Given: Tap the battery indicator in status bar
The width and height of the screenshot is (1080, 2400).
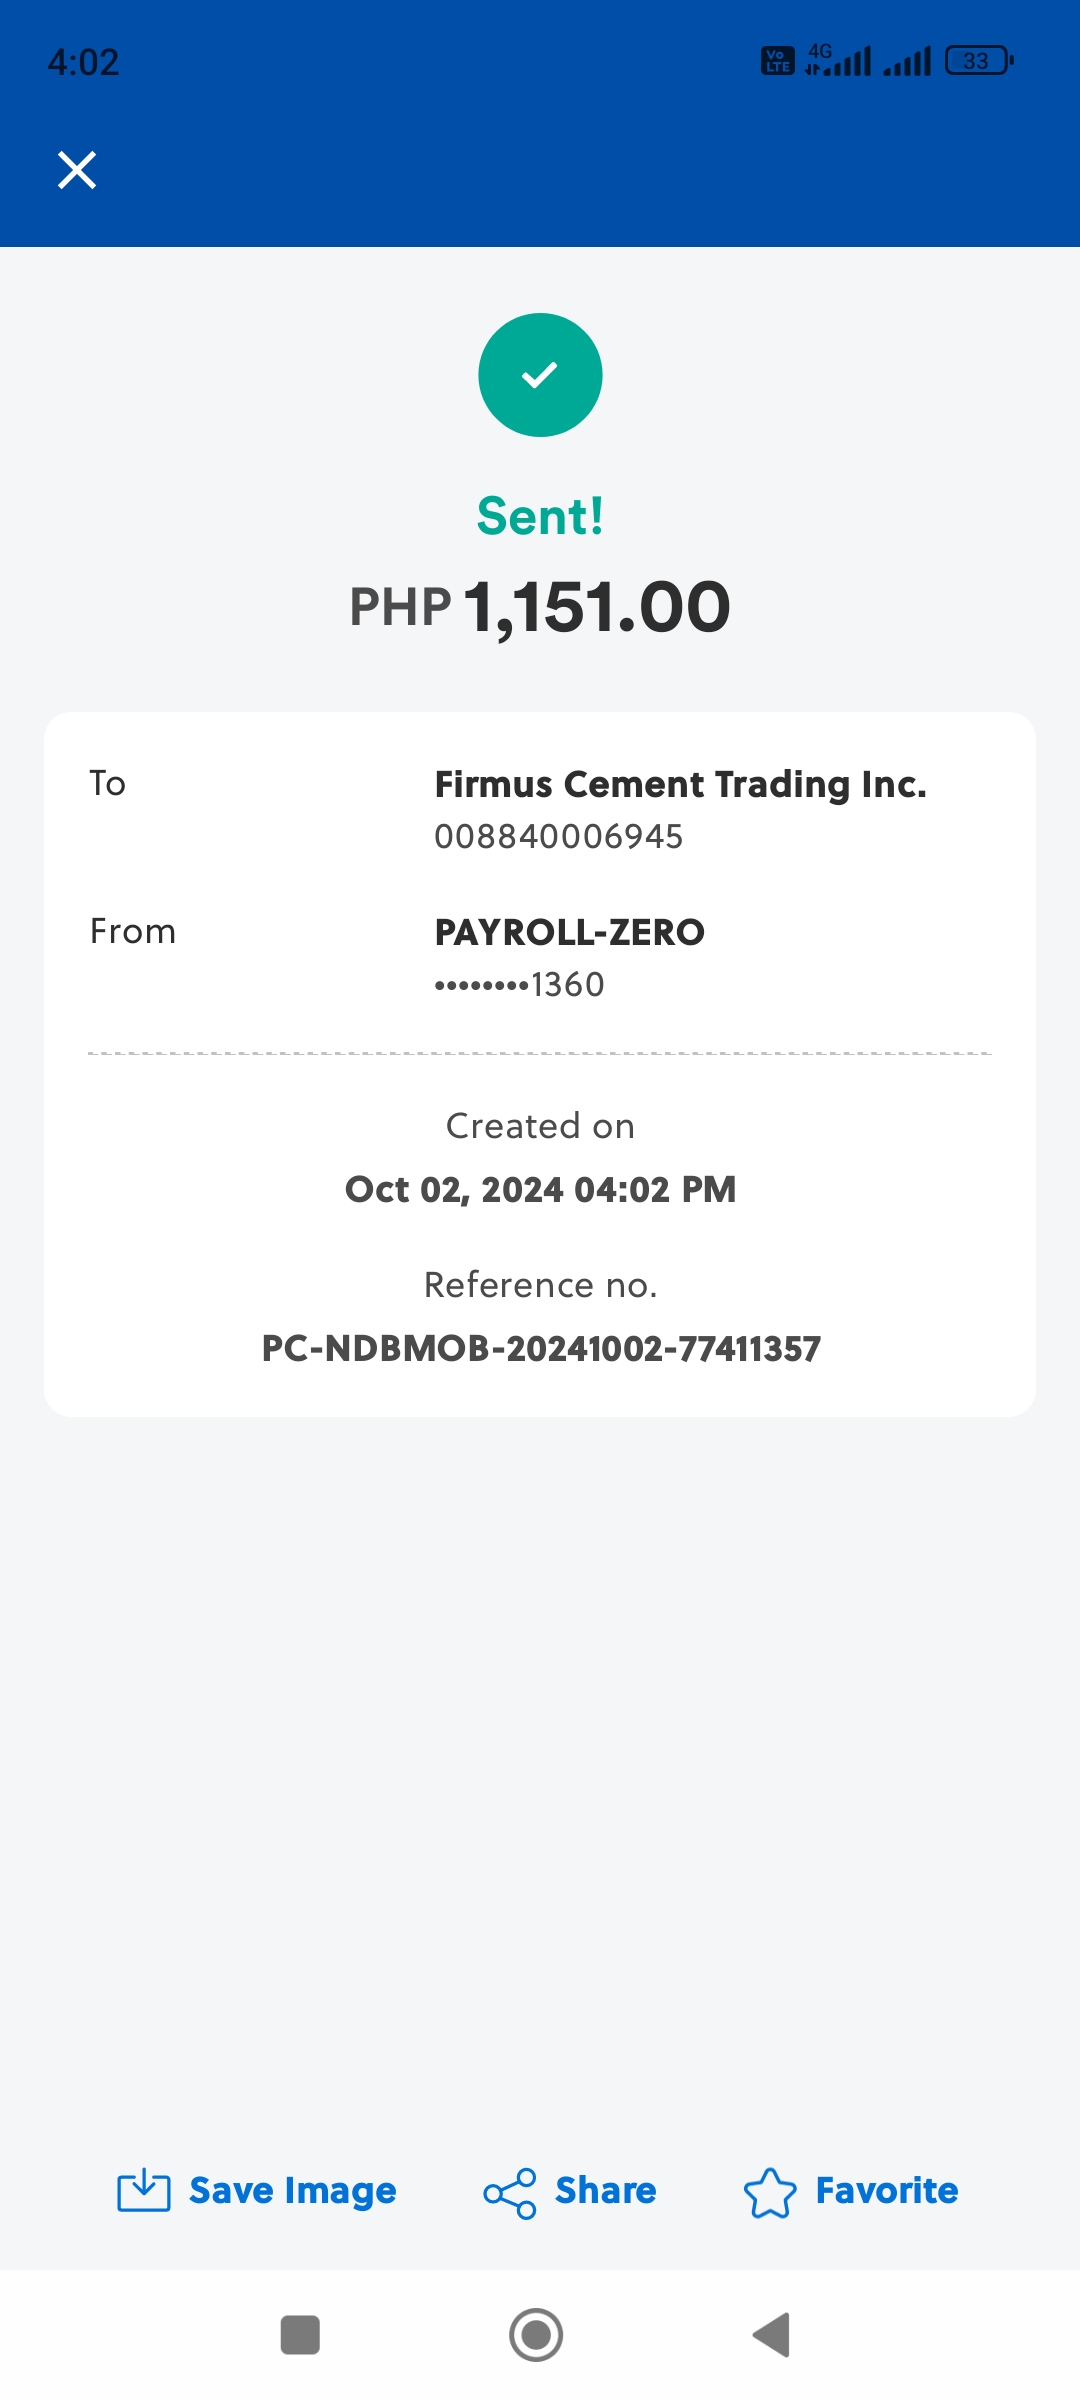Looking at the screenshot, I should (979, 61).
